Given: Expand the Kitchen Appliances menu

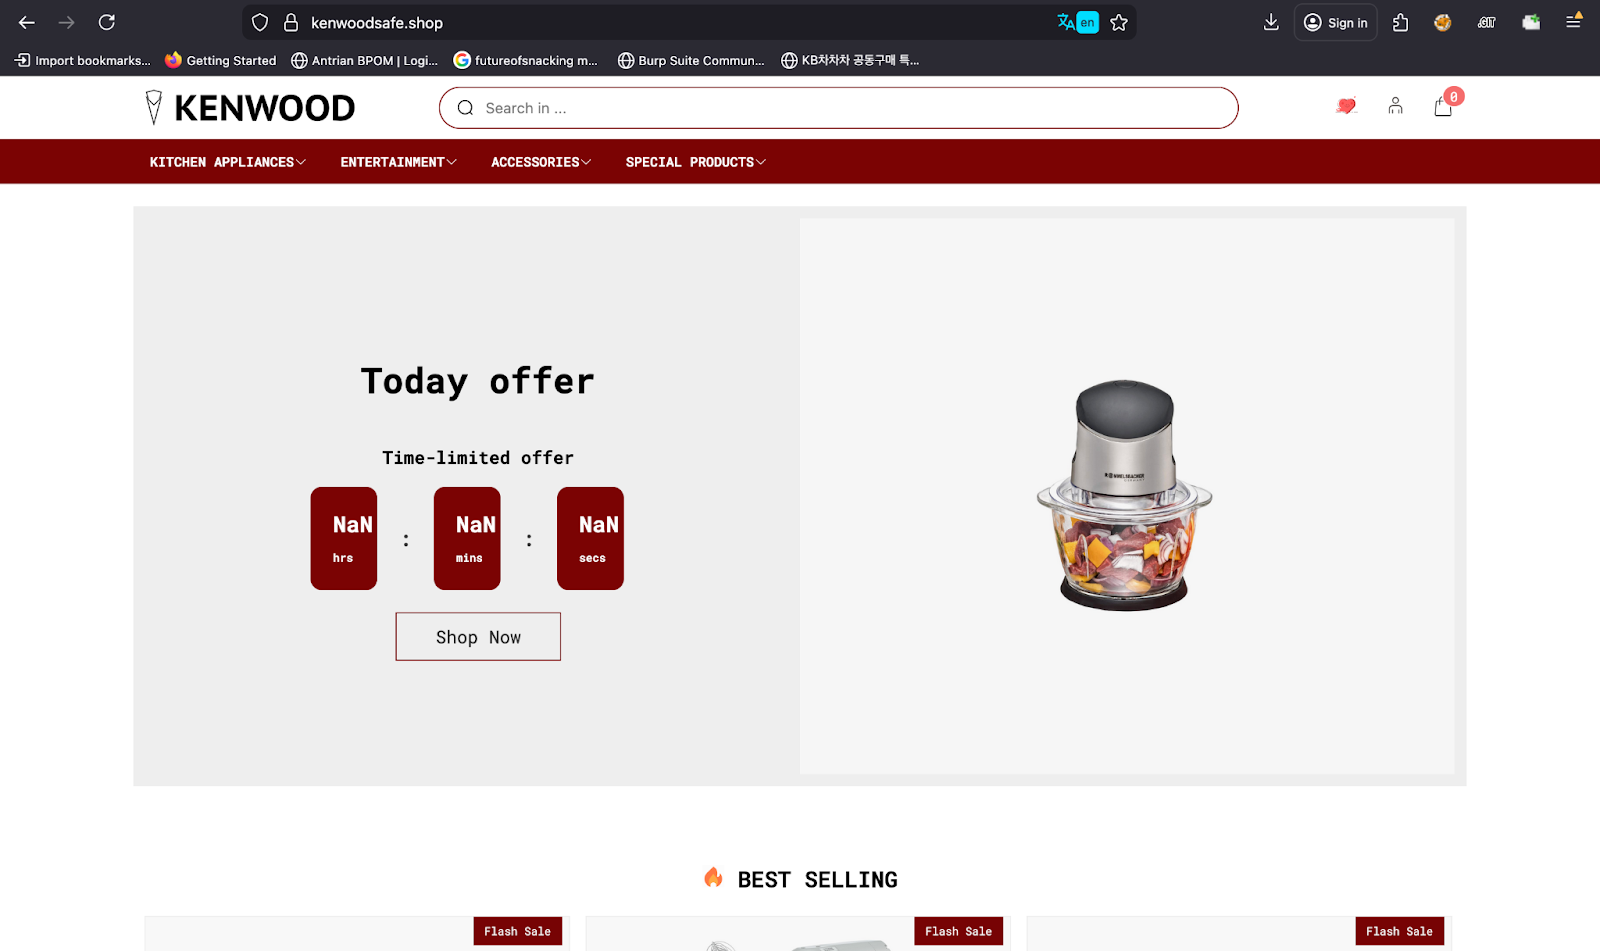Looking at the screenshot, I should pyautogui.click(x=228, y=162).
